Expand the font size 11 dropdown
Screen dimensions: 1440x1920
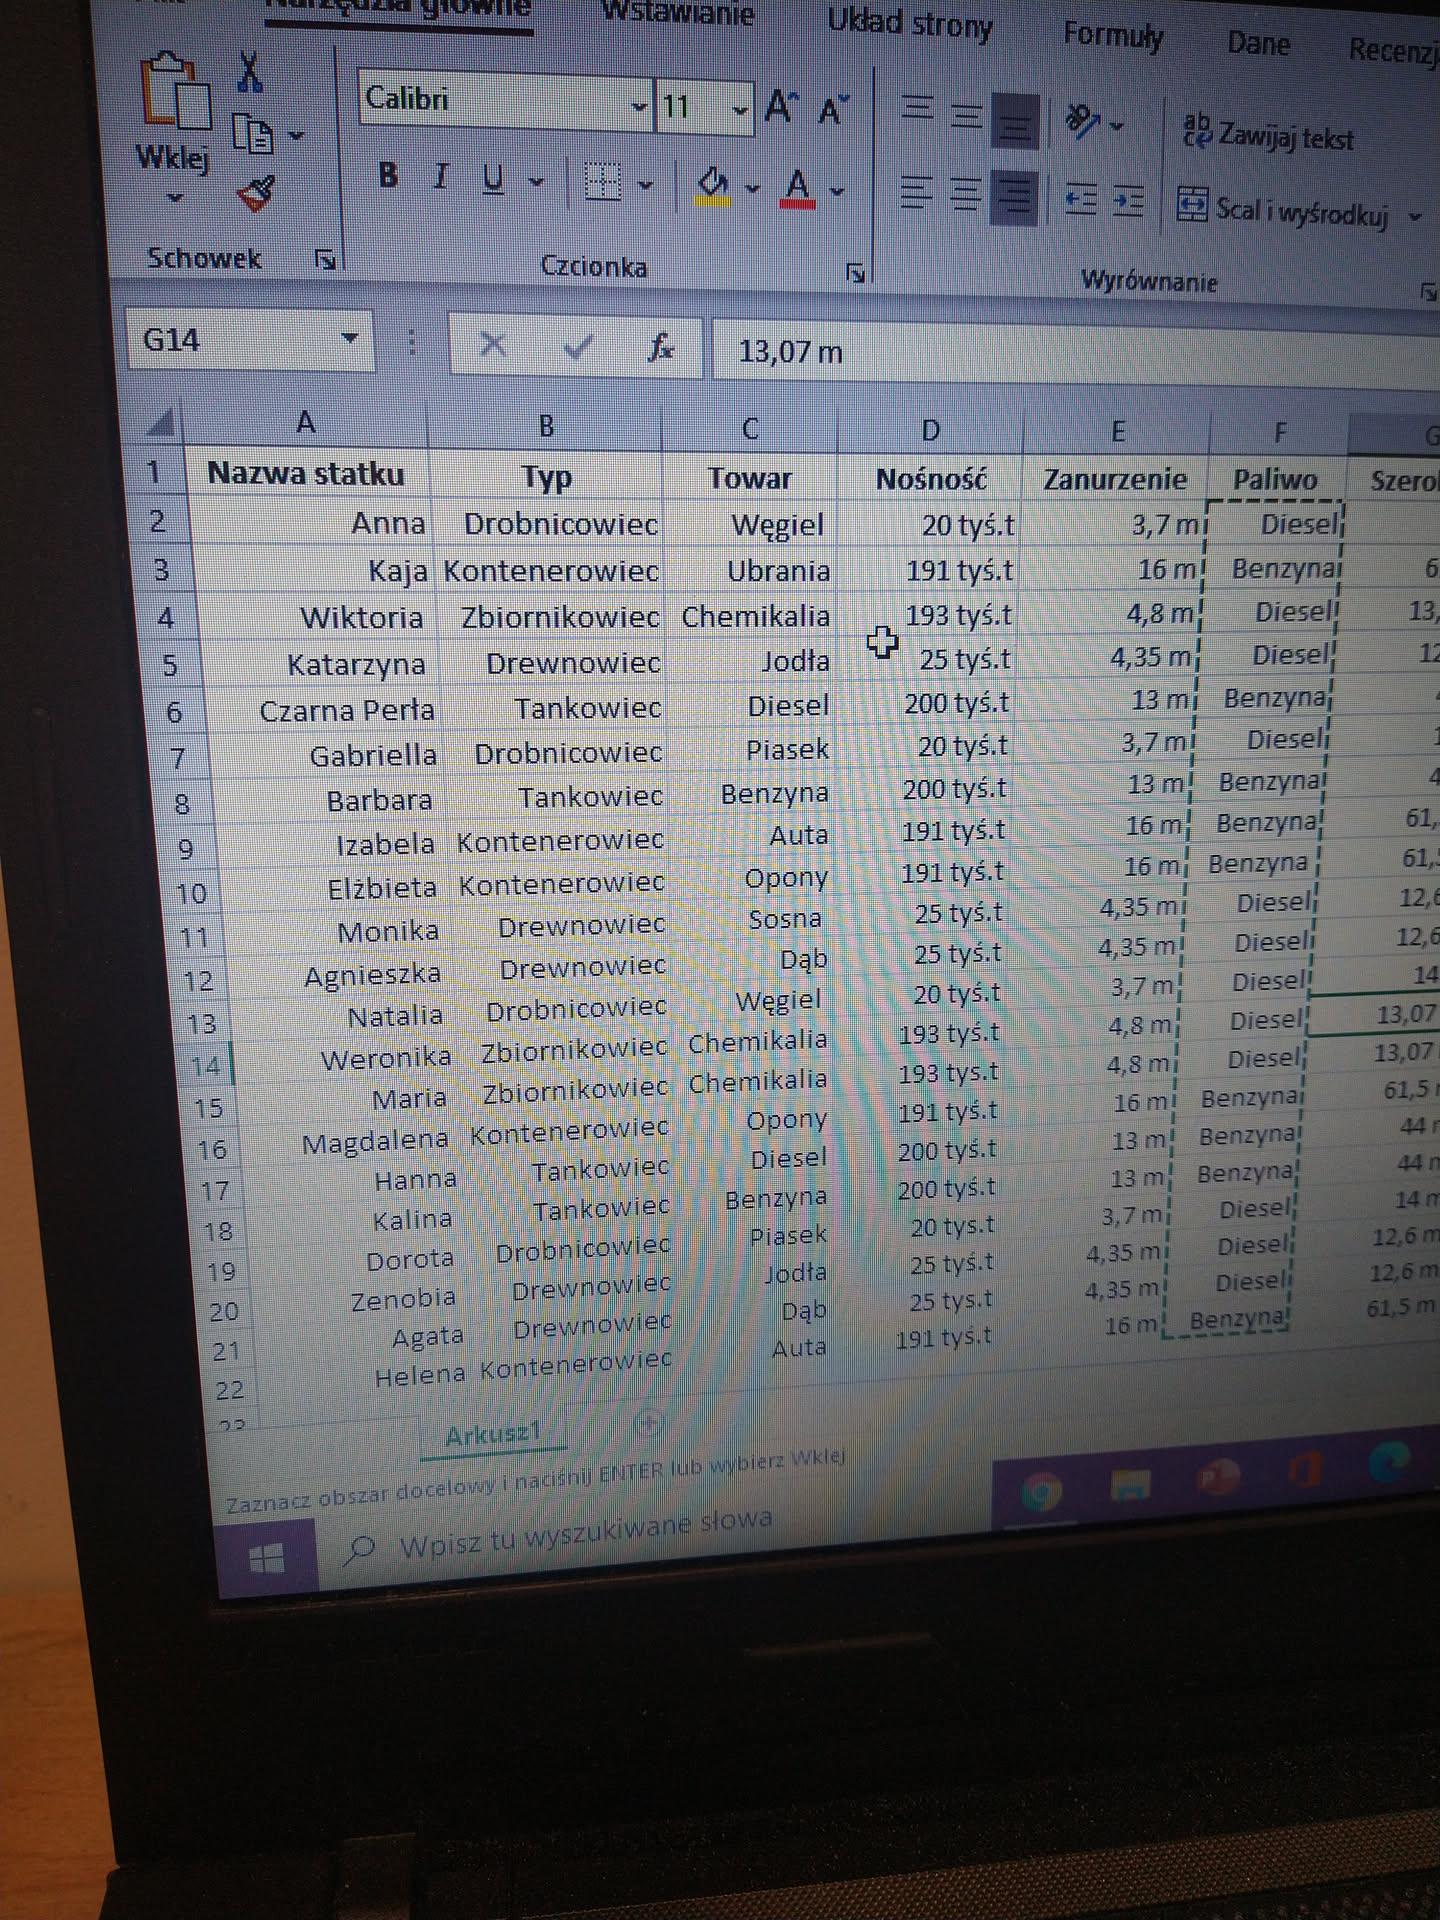click(740, 110)
